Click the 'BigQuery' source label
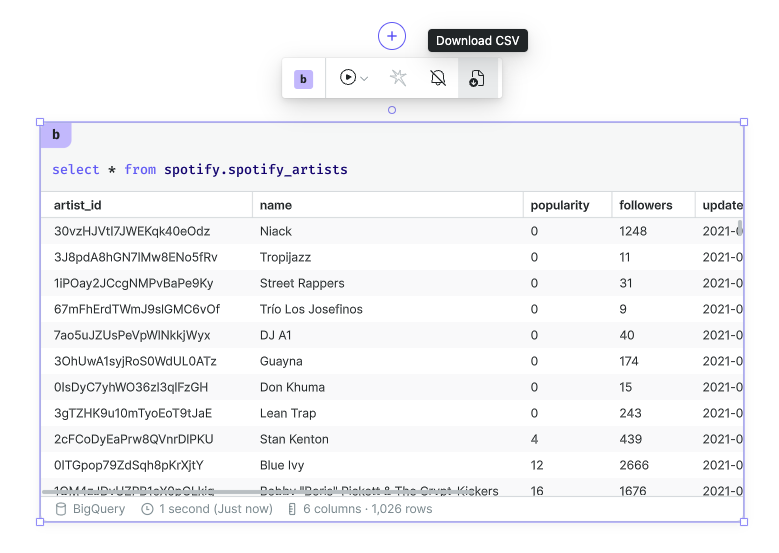This screenshot has width=779, height=553. 99,509
